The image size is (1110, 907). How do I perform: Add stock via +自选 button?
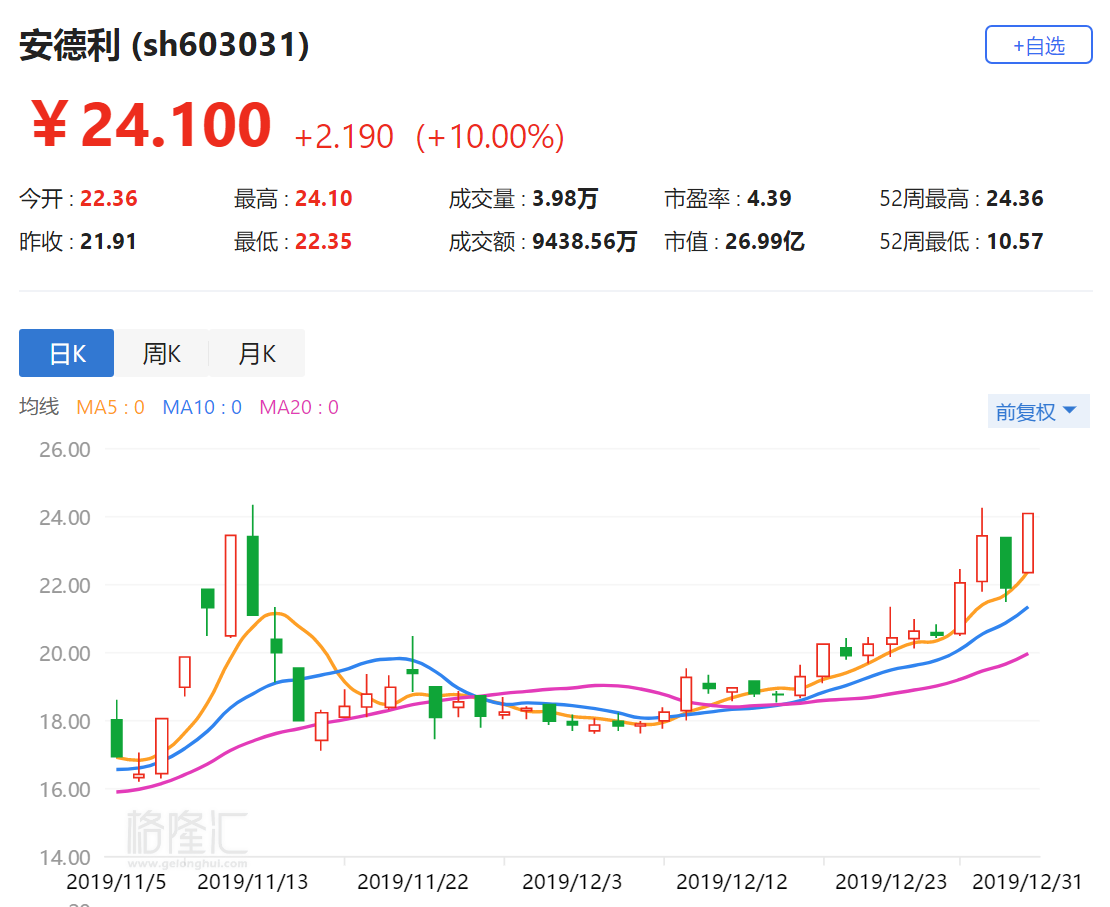click(x=1039, y=45)
